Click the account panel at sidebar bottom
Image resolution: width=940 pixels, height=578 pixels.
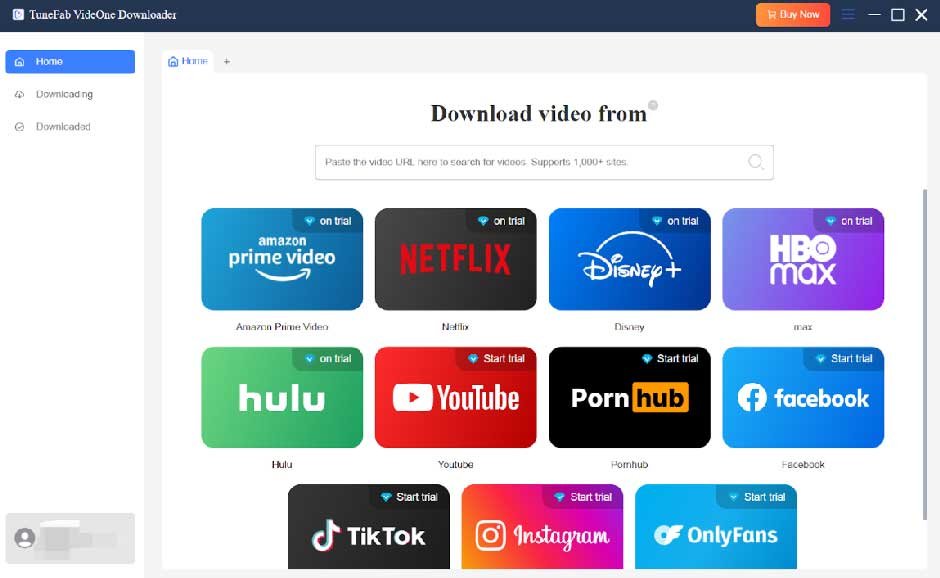click(x=70, y=538)
